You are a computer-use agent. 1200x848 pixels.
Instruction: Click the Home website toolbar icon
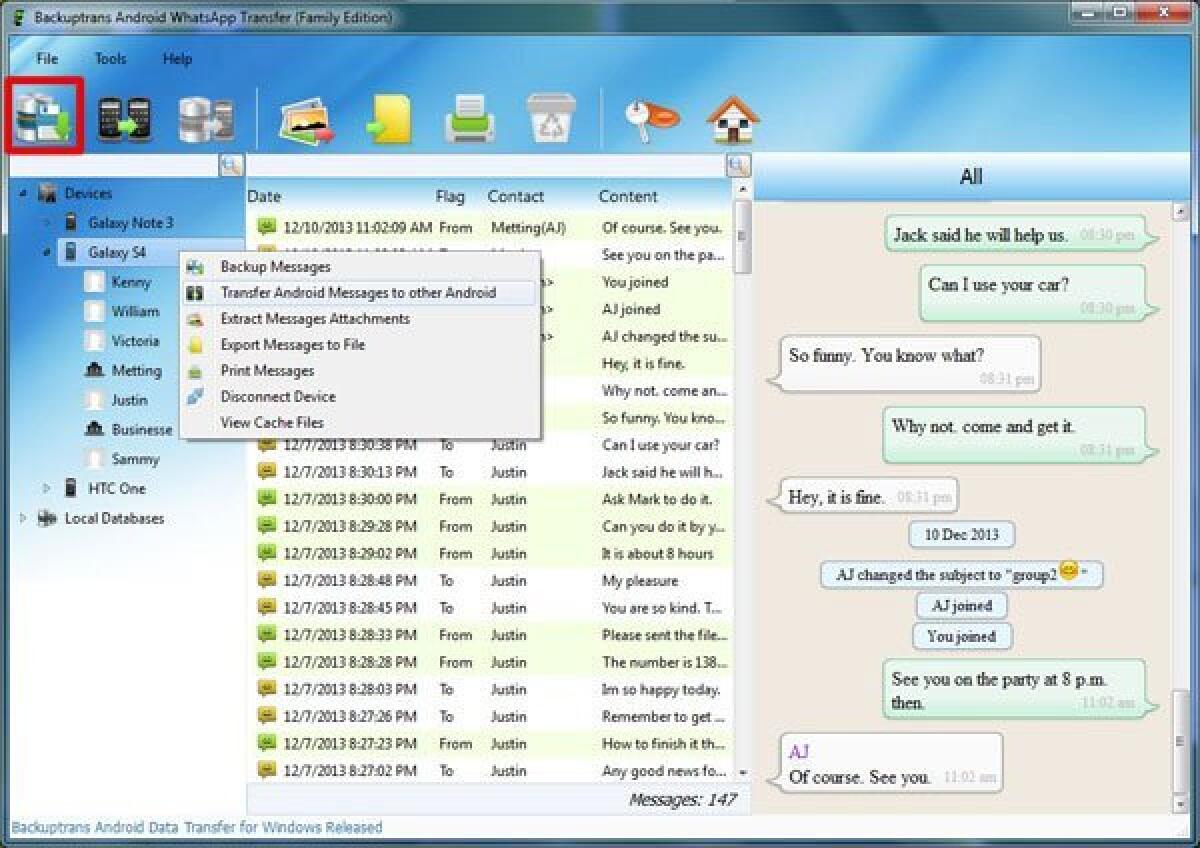733,117
